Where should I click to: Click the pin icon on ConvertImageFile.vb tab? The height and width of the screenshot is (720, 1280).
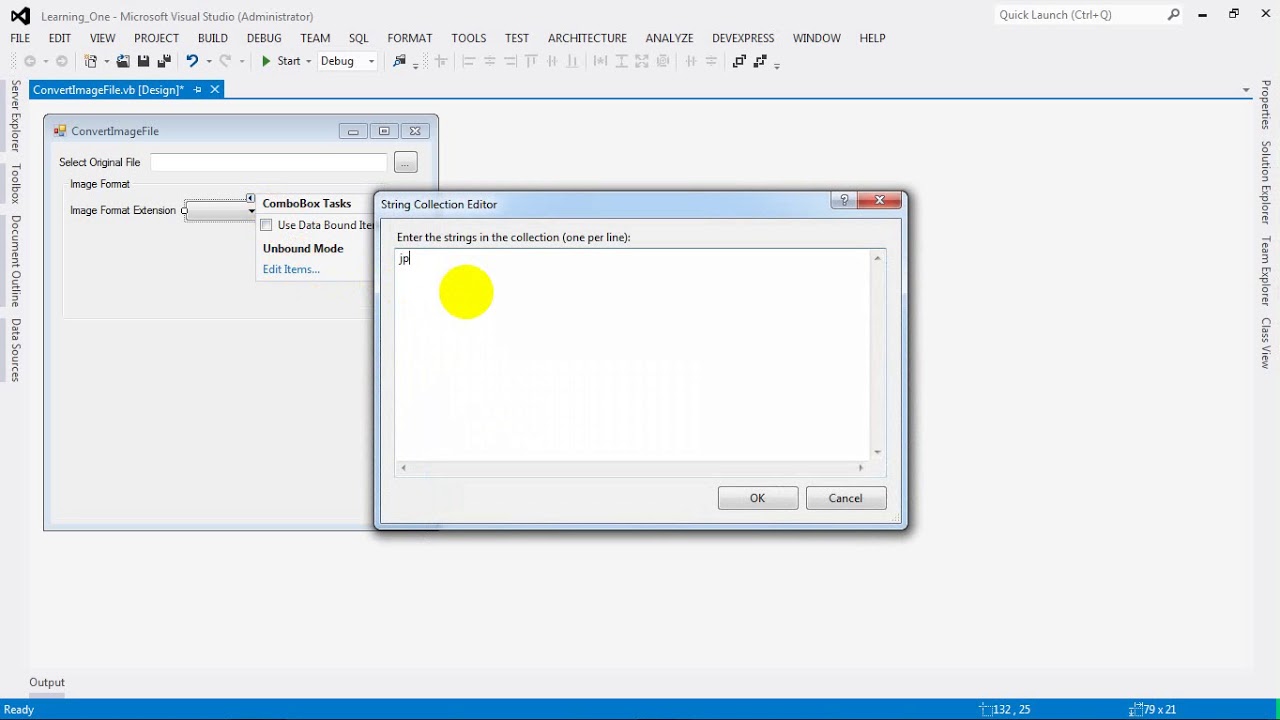pyautogui.click(x=197, y=90)
